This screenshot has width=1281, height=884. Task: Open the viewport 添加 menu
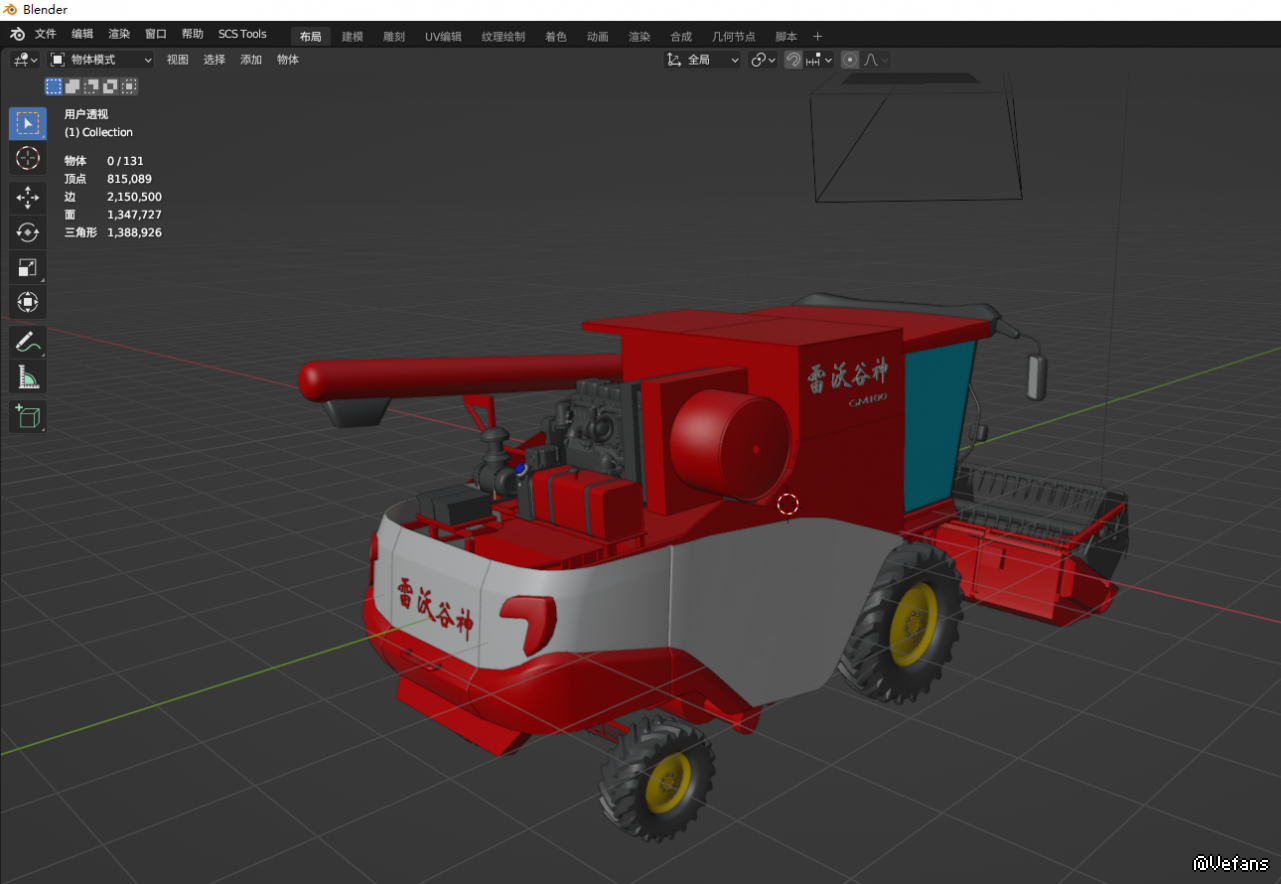pyautogui.click(x=251, y=60)
